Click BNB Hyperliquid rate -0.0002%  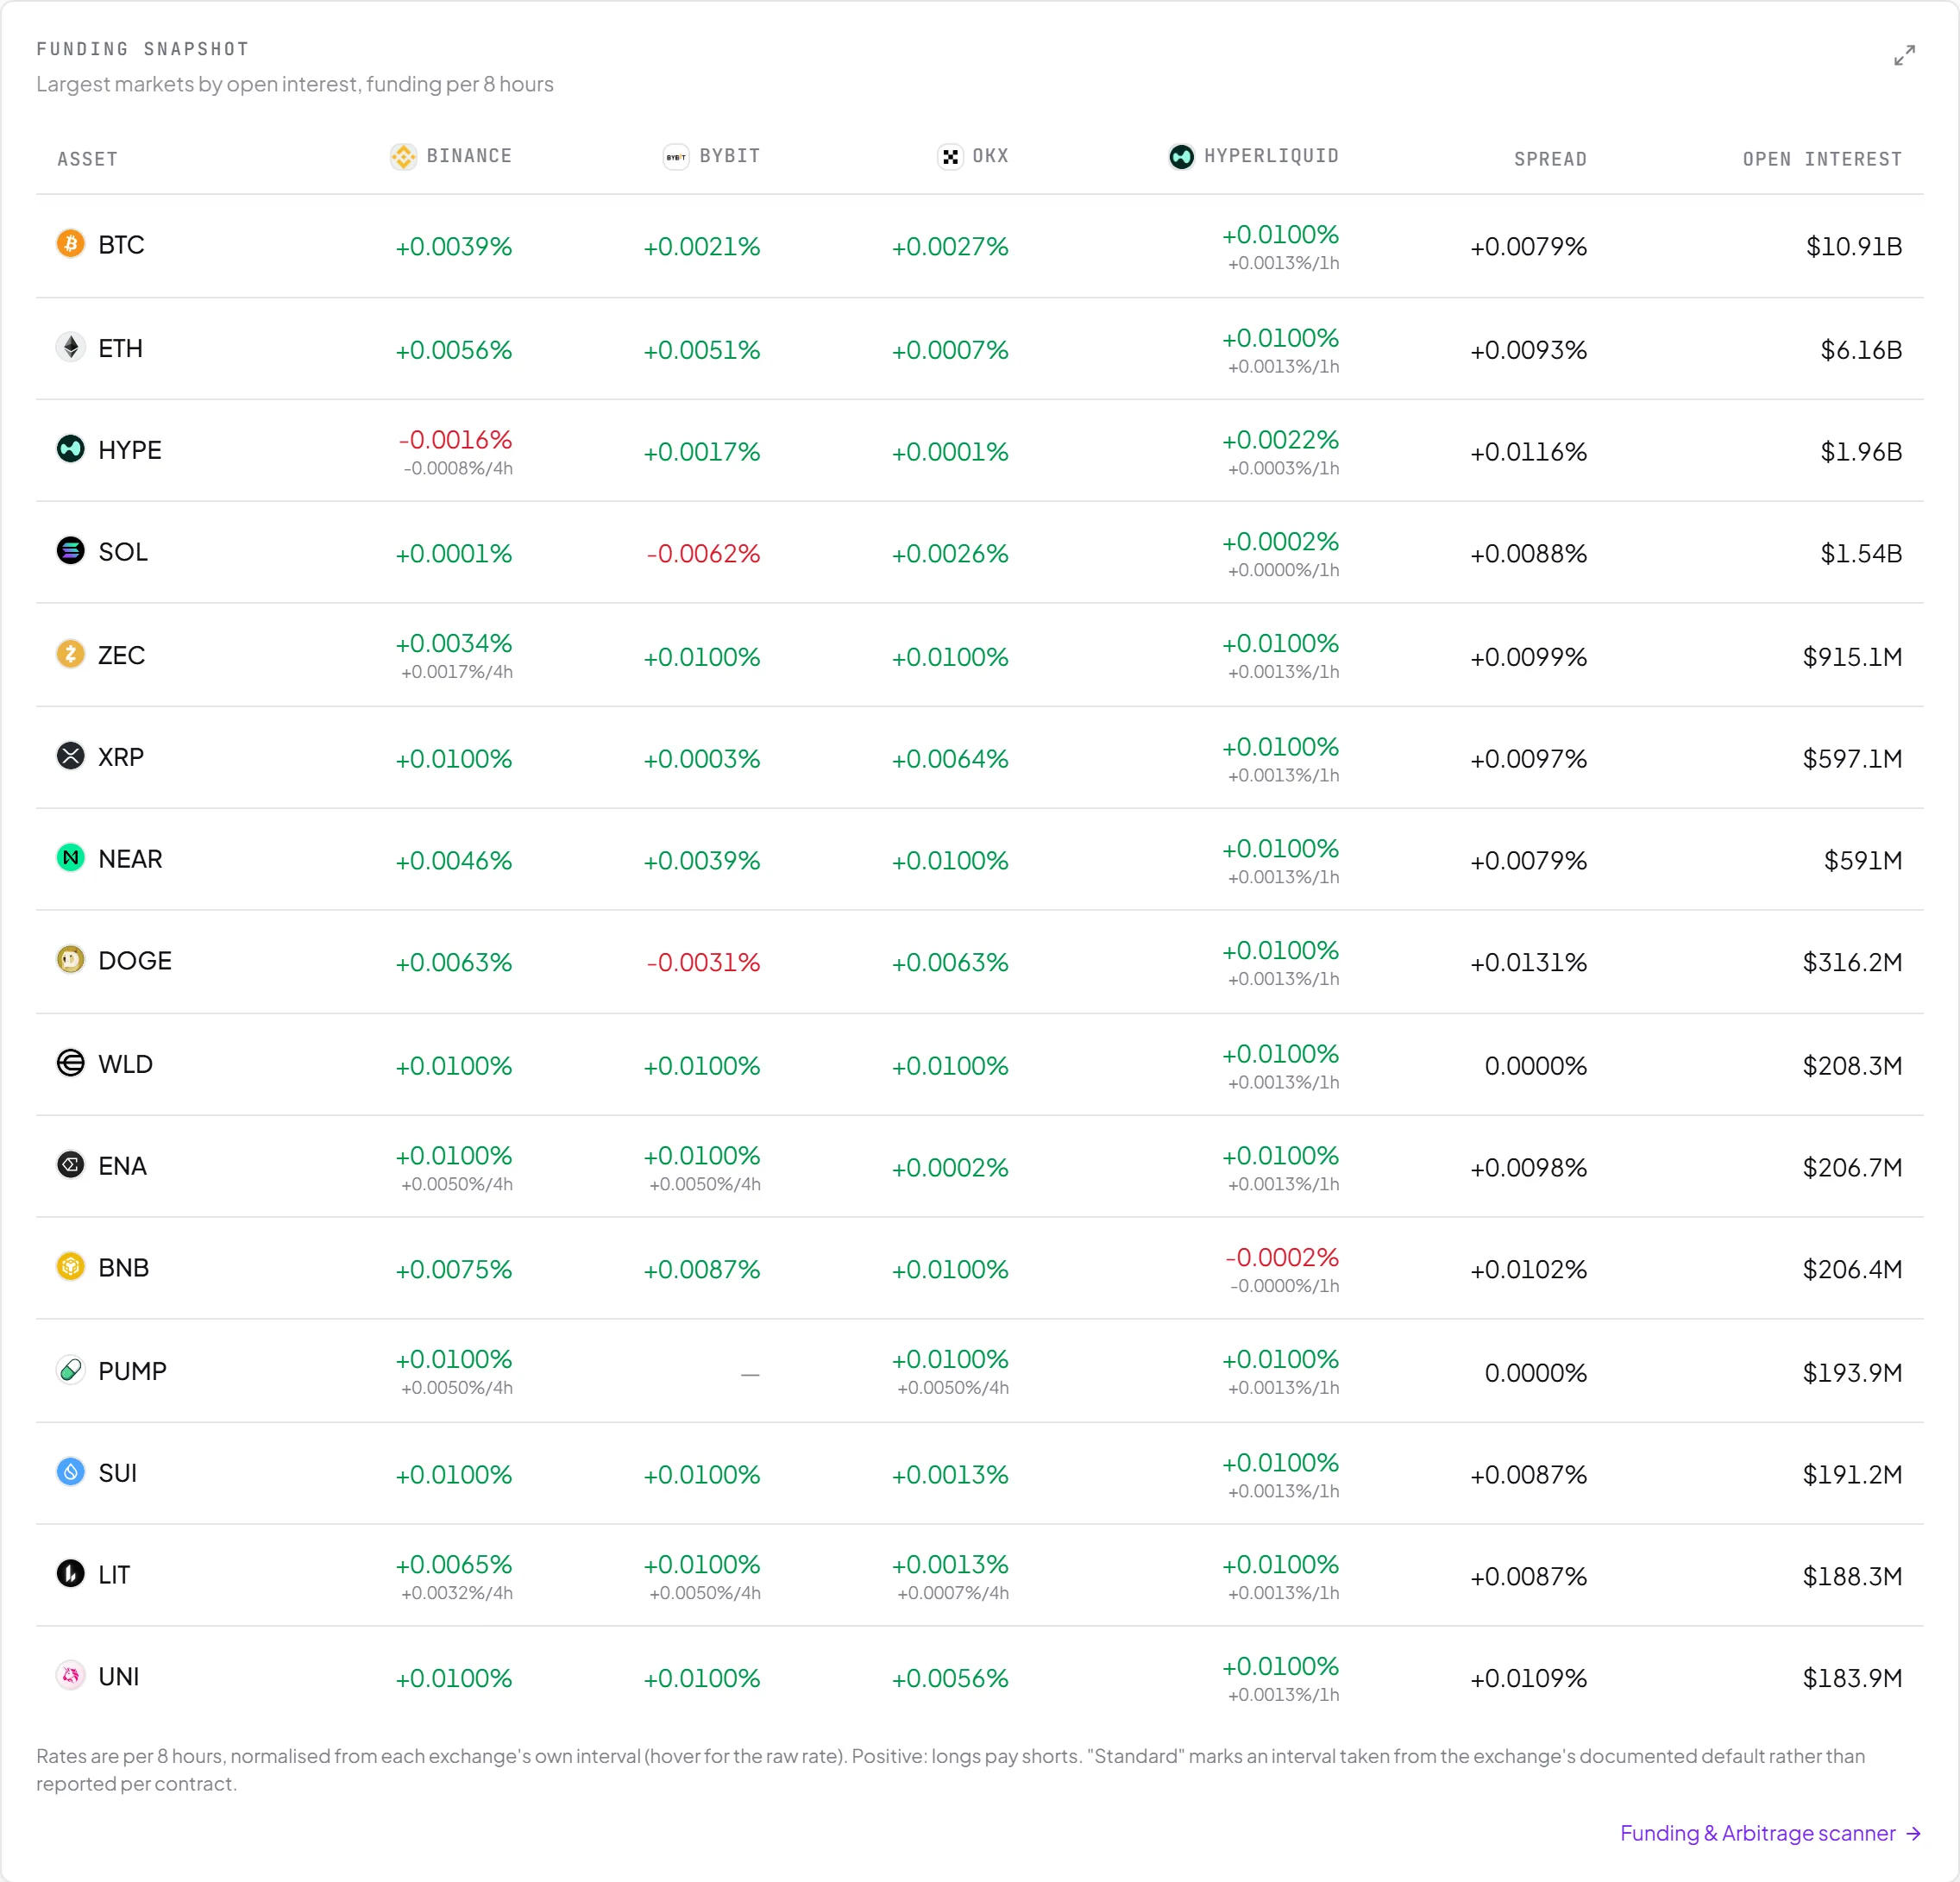[1282, 1257]
